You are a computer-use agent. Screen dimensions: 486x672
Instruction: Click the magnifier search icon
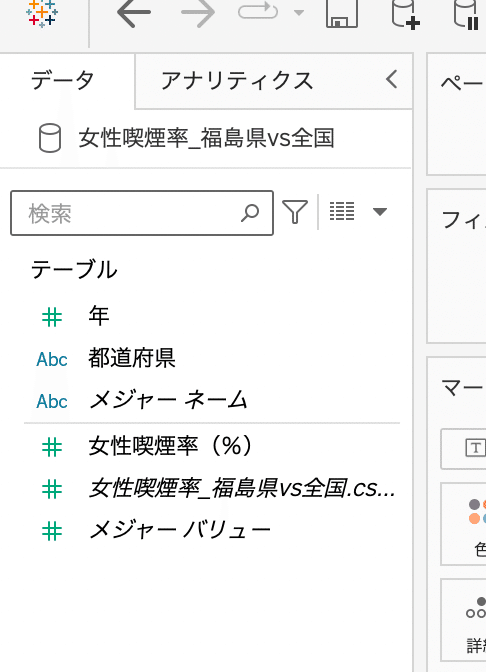coord(250,213)
